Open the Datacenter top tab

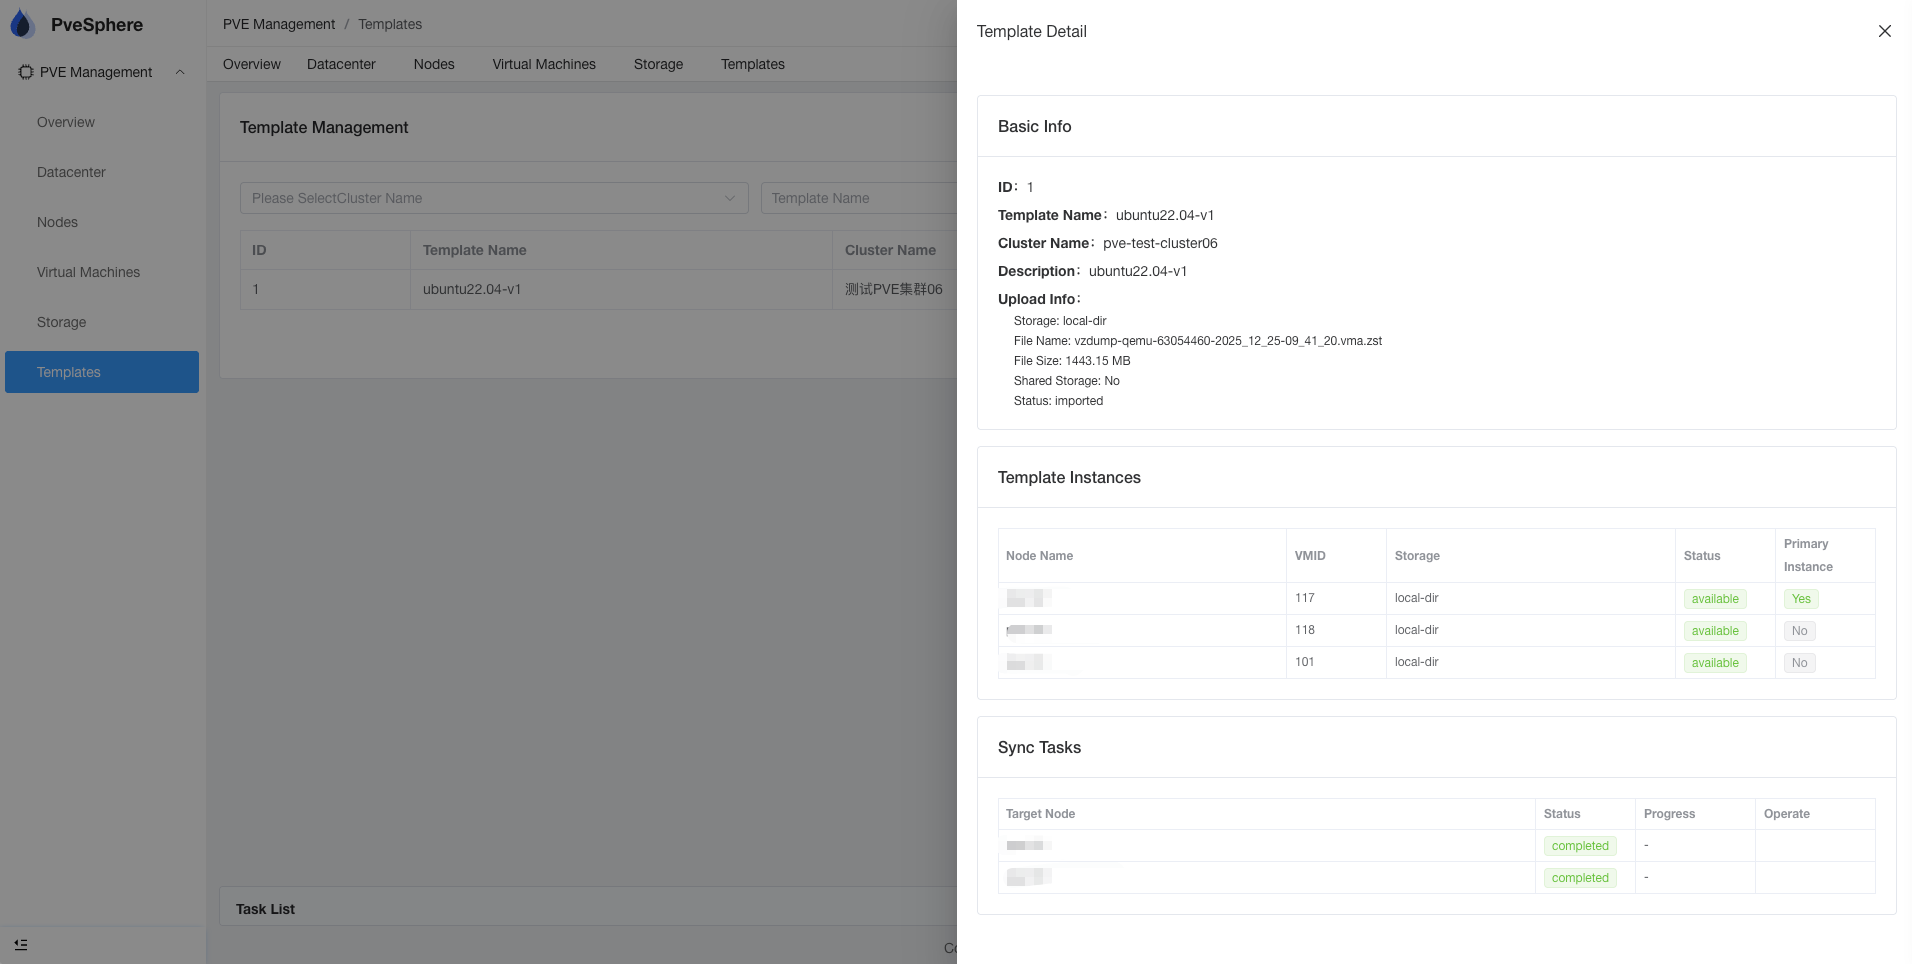341,64
